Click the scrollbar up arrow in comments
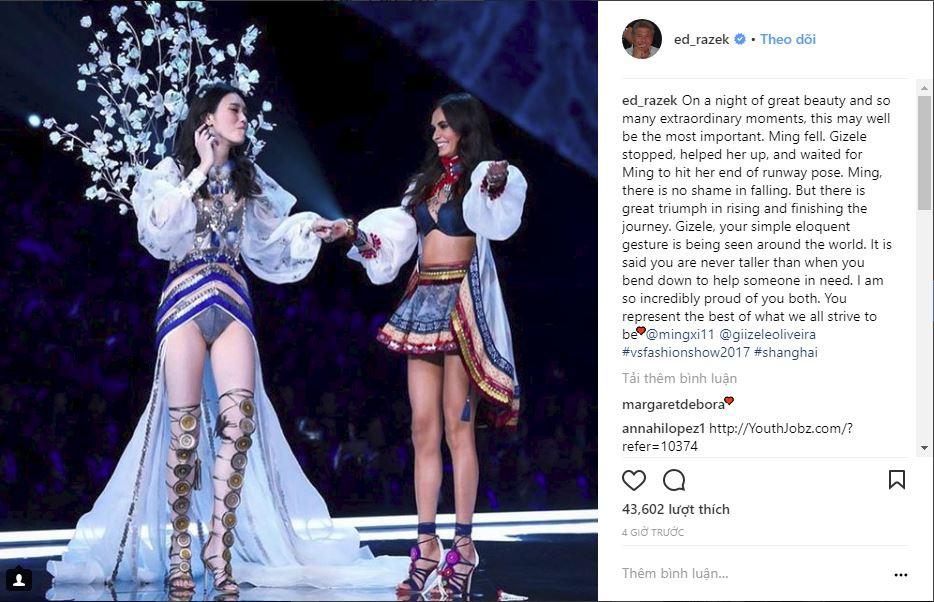934x602 pixels. pos(924,88)
